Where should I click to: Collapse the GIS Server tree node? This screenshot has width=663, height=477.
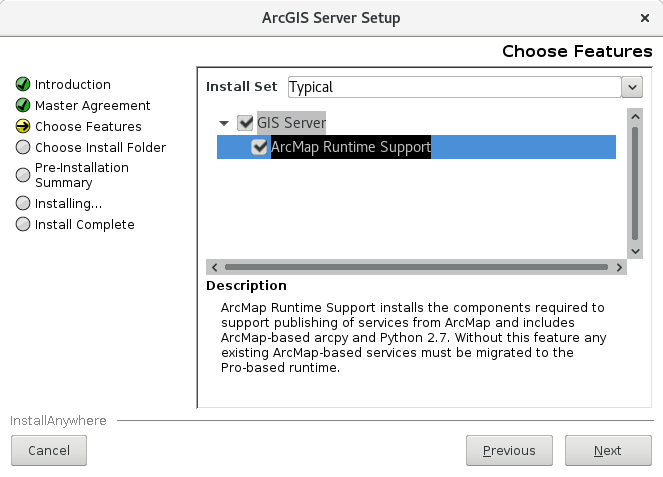(224, 123)
